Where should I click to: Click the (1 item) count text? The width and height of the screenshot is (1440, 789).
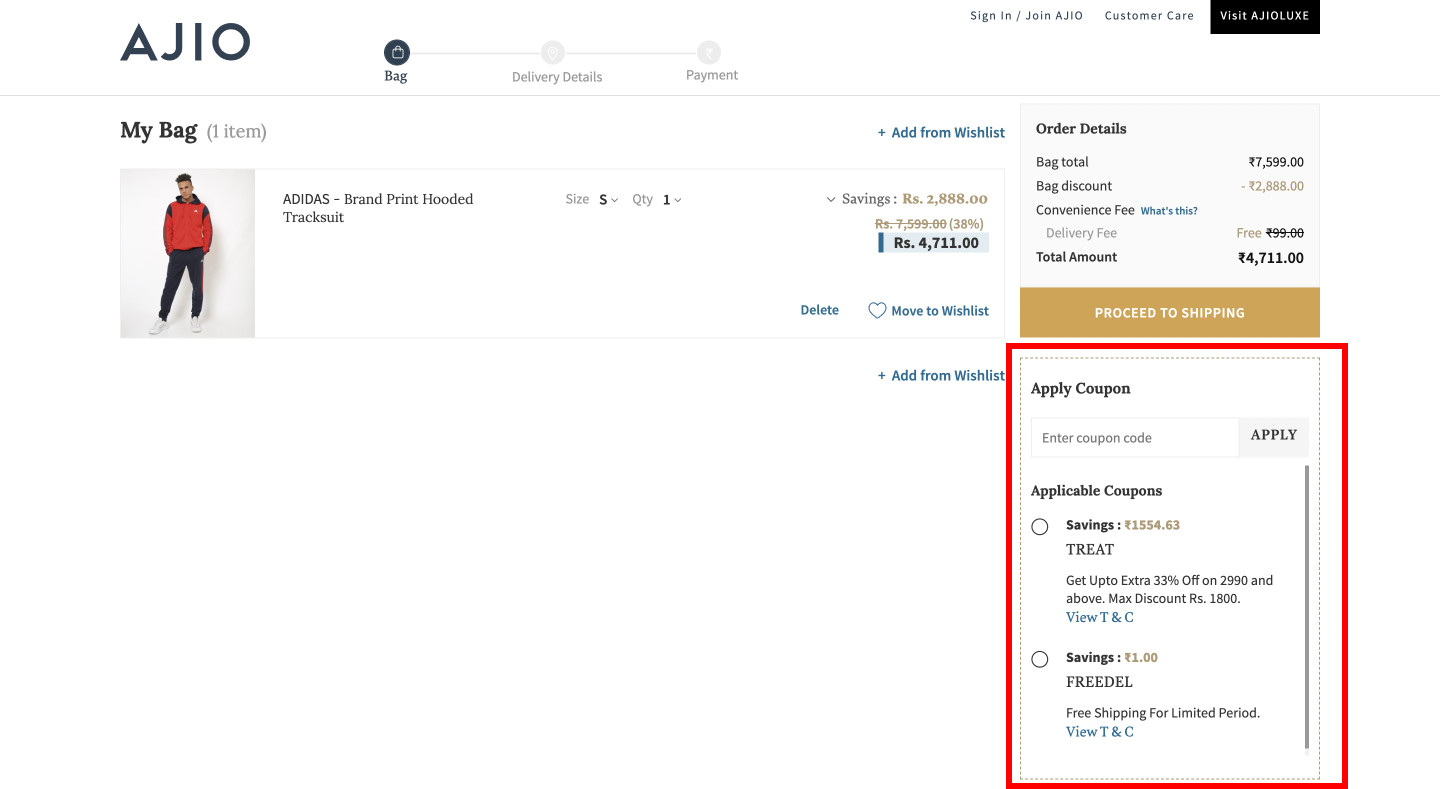[x=237, y=132]
